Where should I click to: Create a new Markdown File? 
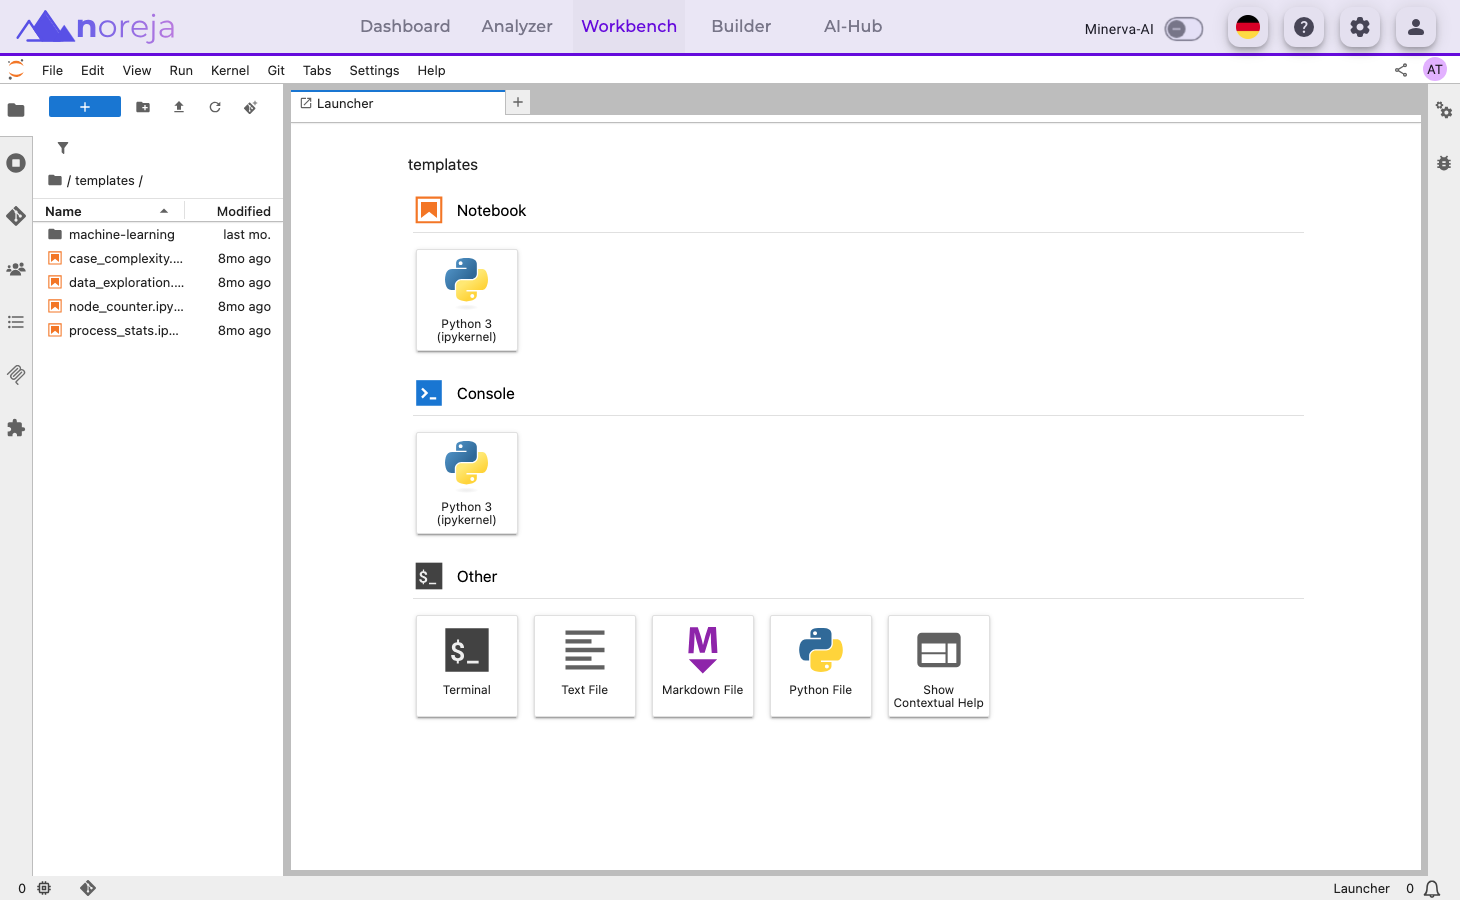[703, 666]
